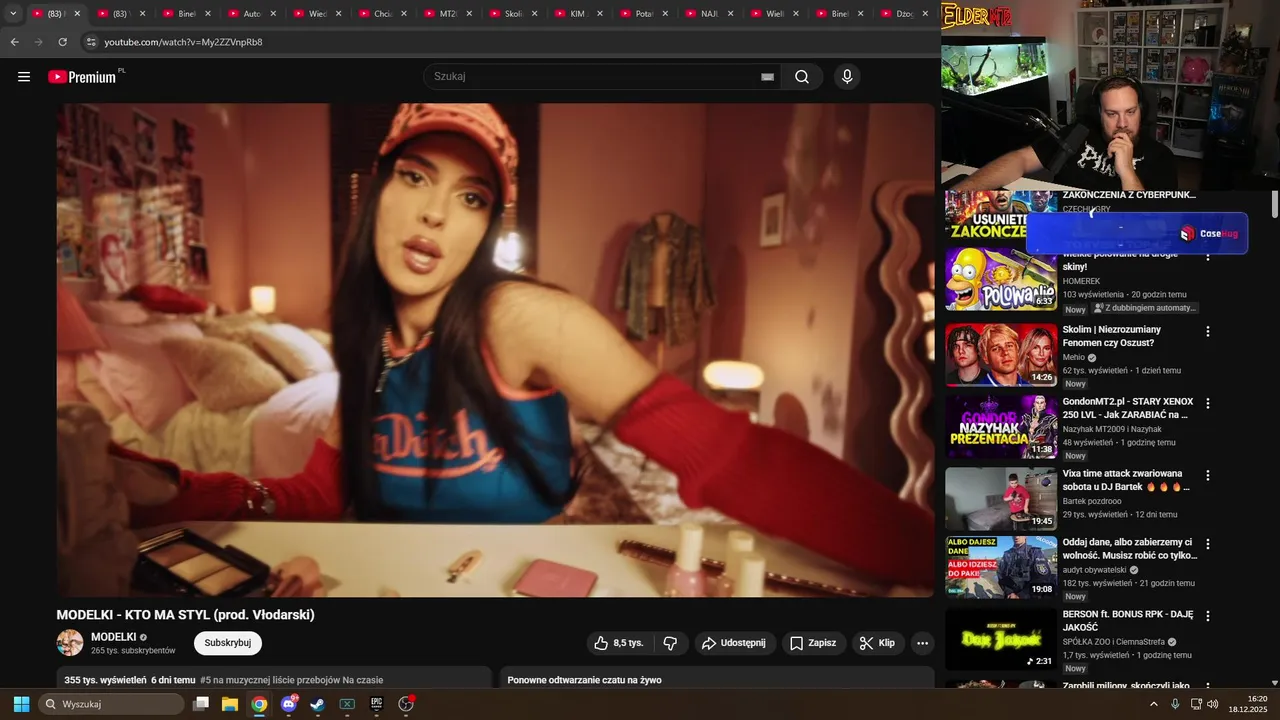Screen dimensions: 1280x720
Task: Click the browser address bar URL
Action: (183, 42)
